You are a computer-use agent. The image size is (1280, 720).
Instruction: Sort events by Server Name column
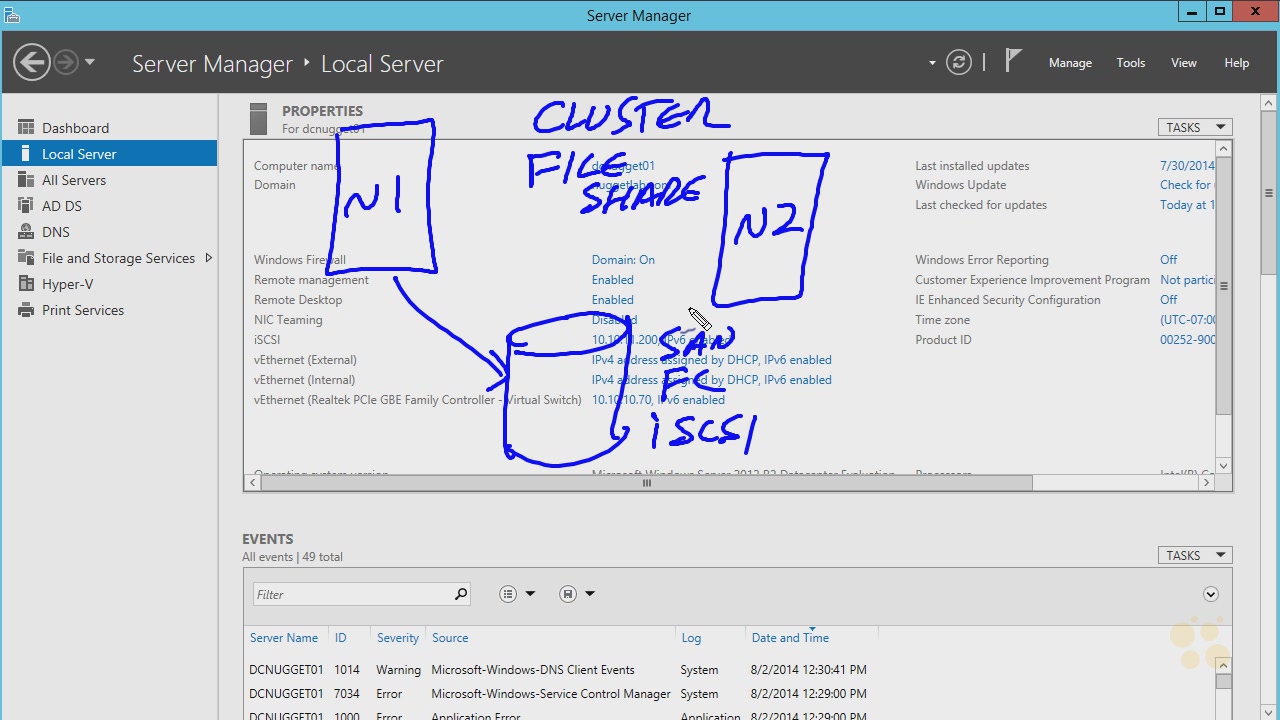click(284, 638)
